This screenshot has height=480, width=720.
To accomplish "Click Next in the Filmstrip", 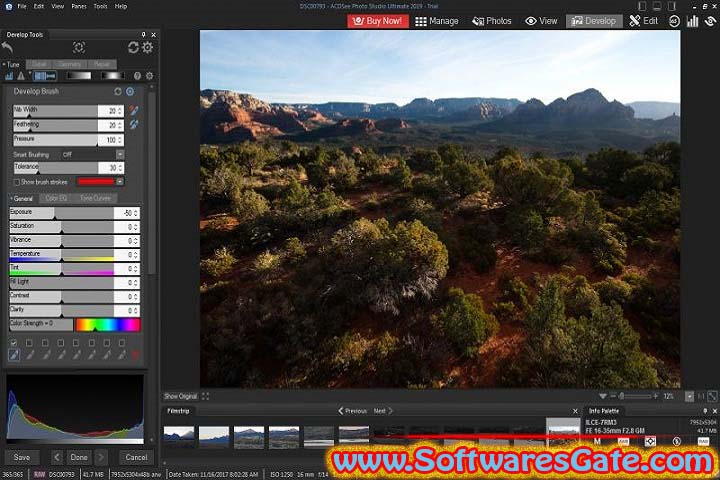I will pos(383,411).
